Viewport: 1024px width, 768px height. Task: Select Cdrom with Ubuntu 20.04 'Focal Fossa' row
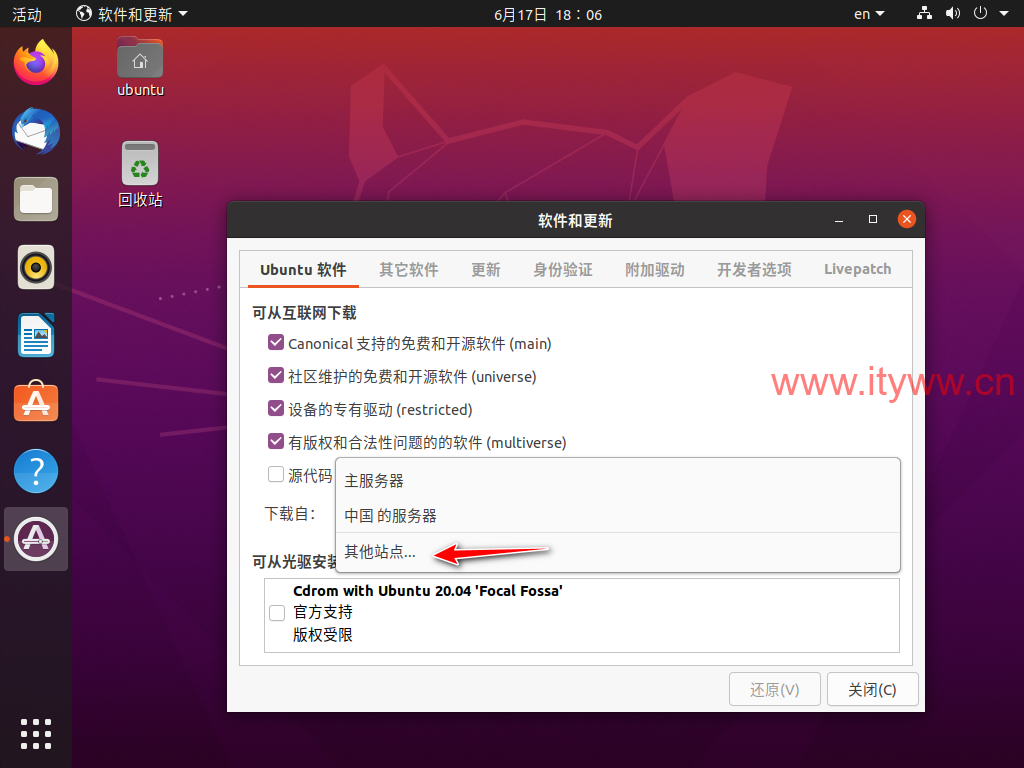click(582, 615)
